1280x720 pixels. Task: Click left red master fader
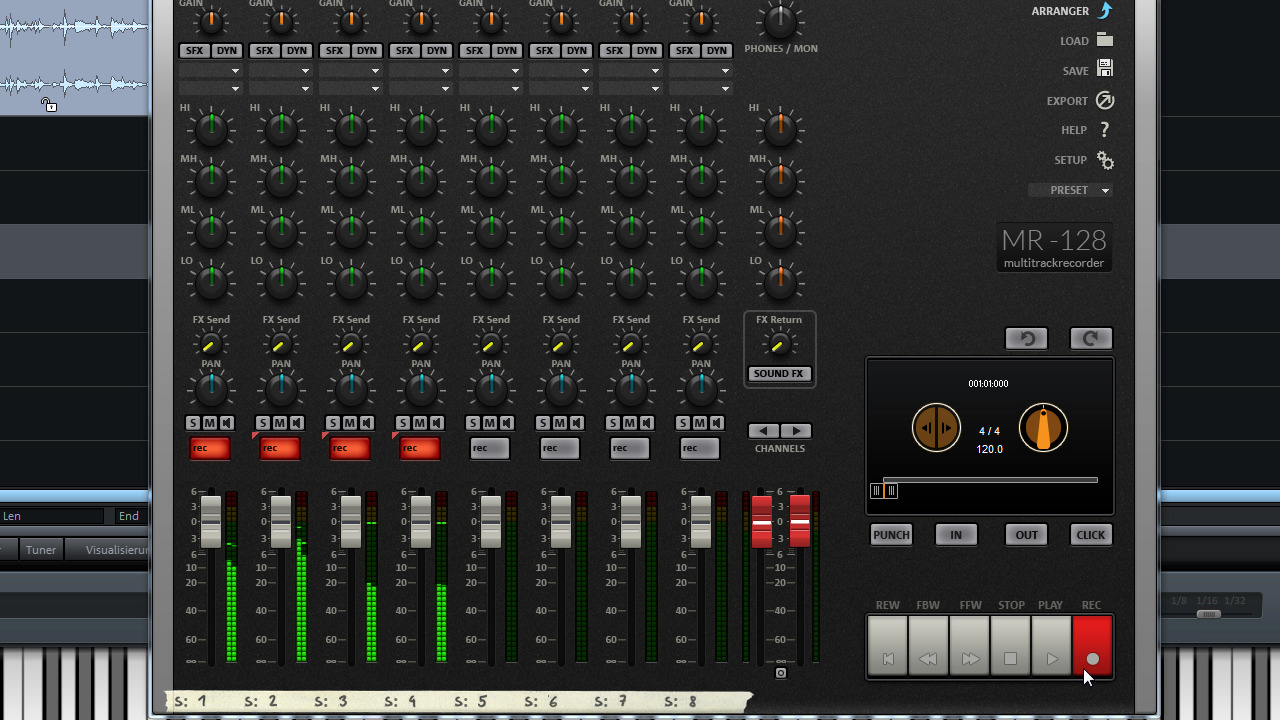click(762, 521)
